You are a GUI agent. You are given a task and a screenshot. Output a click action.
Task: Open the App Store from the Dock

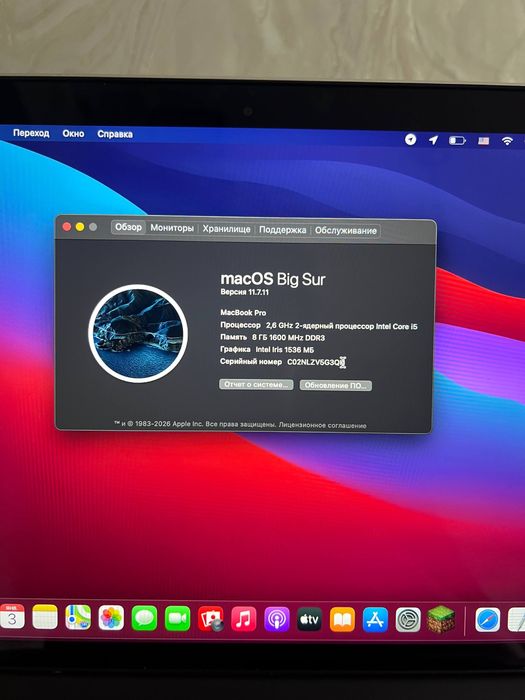[x=375, y=620]
